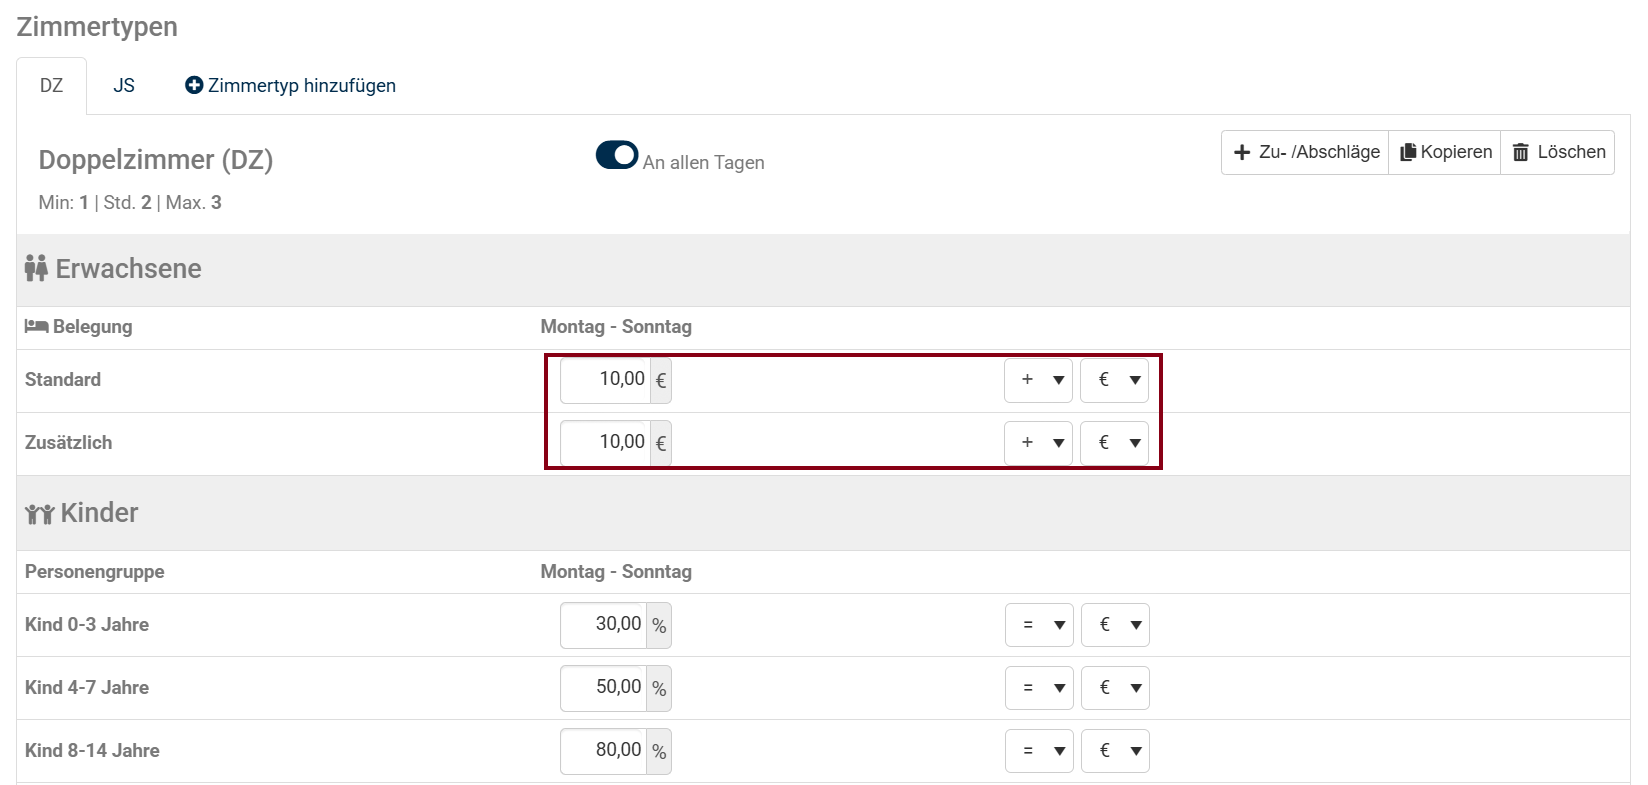Viewport: 1648px width, 785px height.
Task: Switch to the JS room type tab
Action: [124, 86]
